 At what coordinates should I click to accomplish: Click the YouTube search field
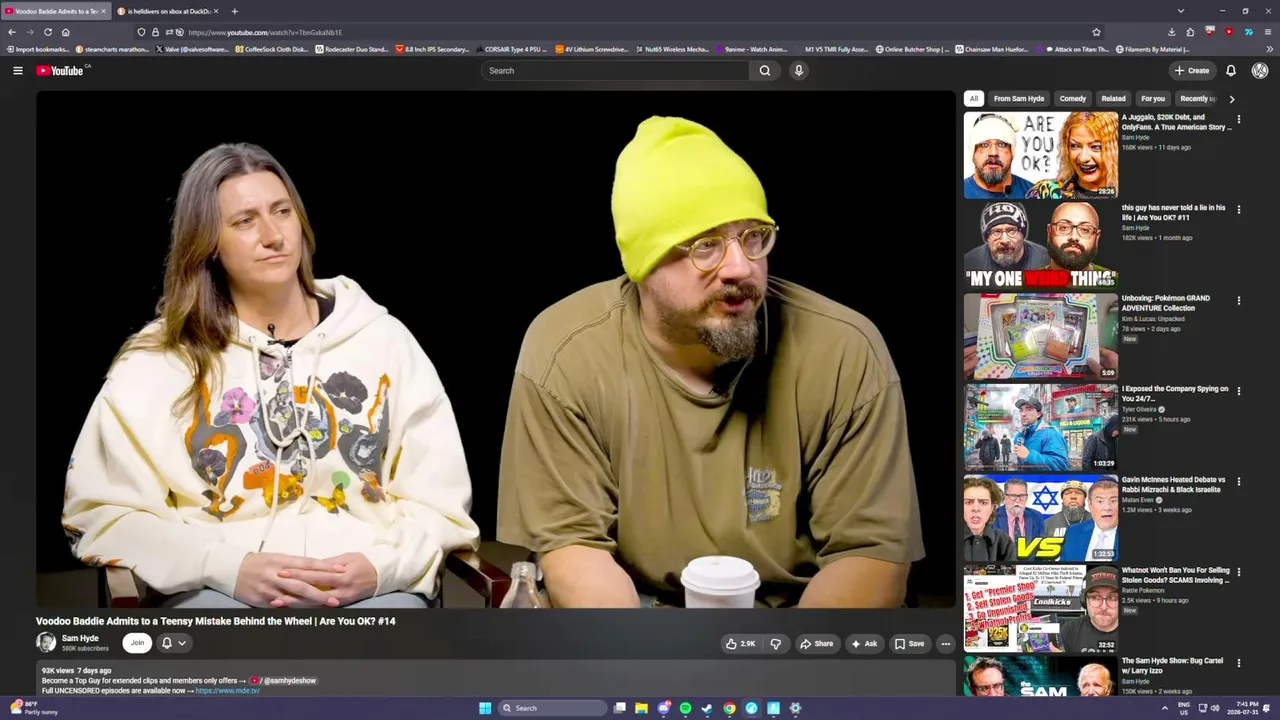tap(615, 70)
